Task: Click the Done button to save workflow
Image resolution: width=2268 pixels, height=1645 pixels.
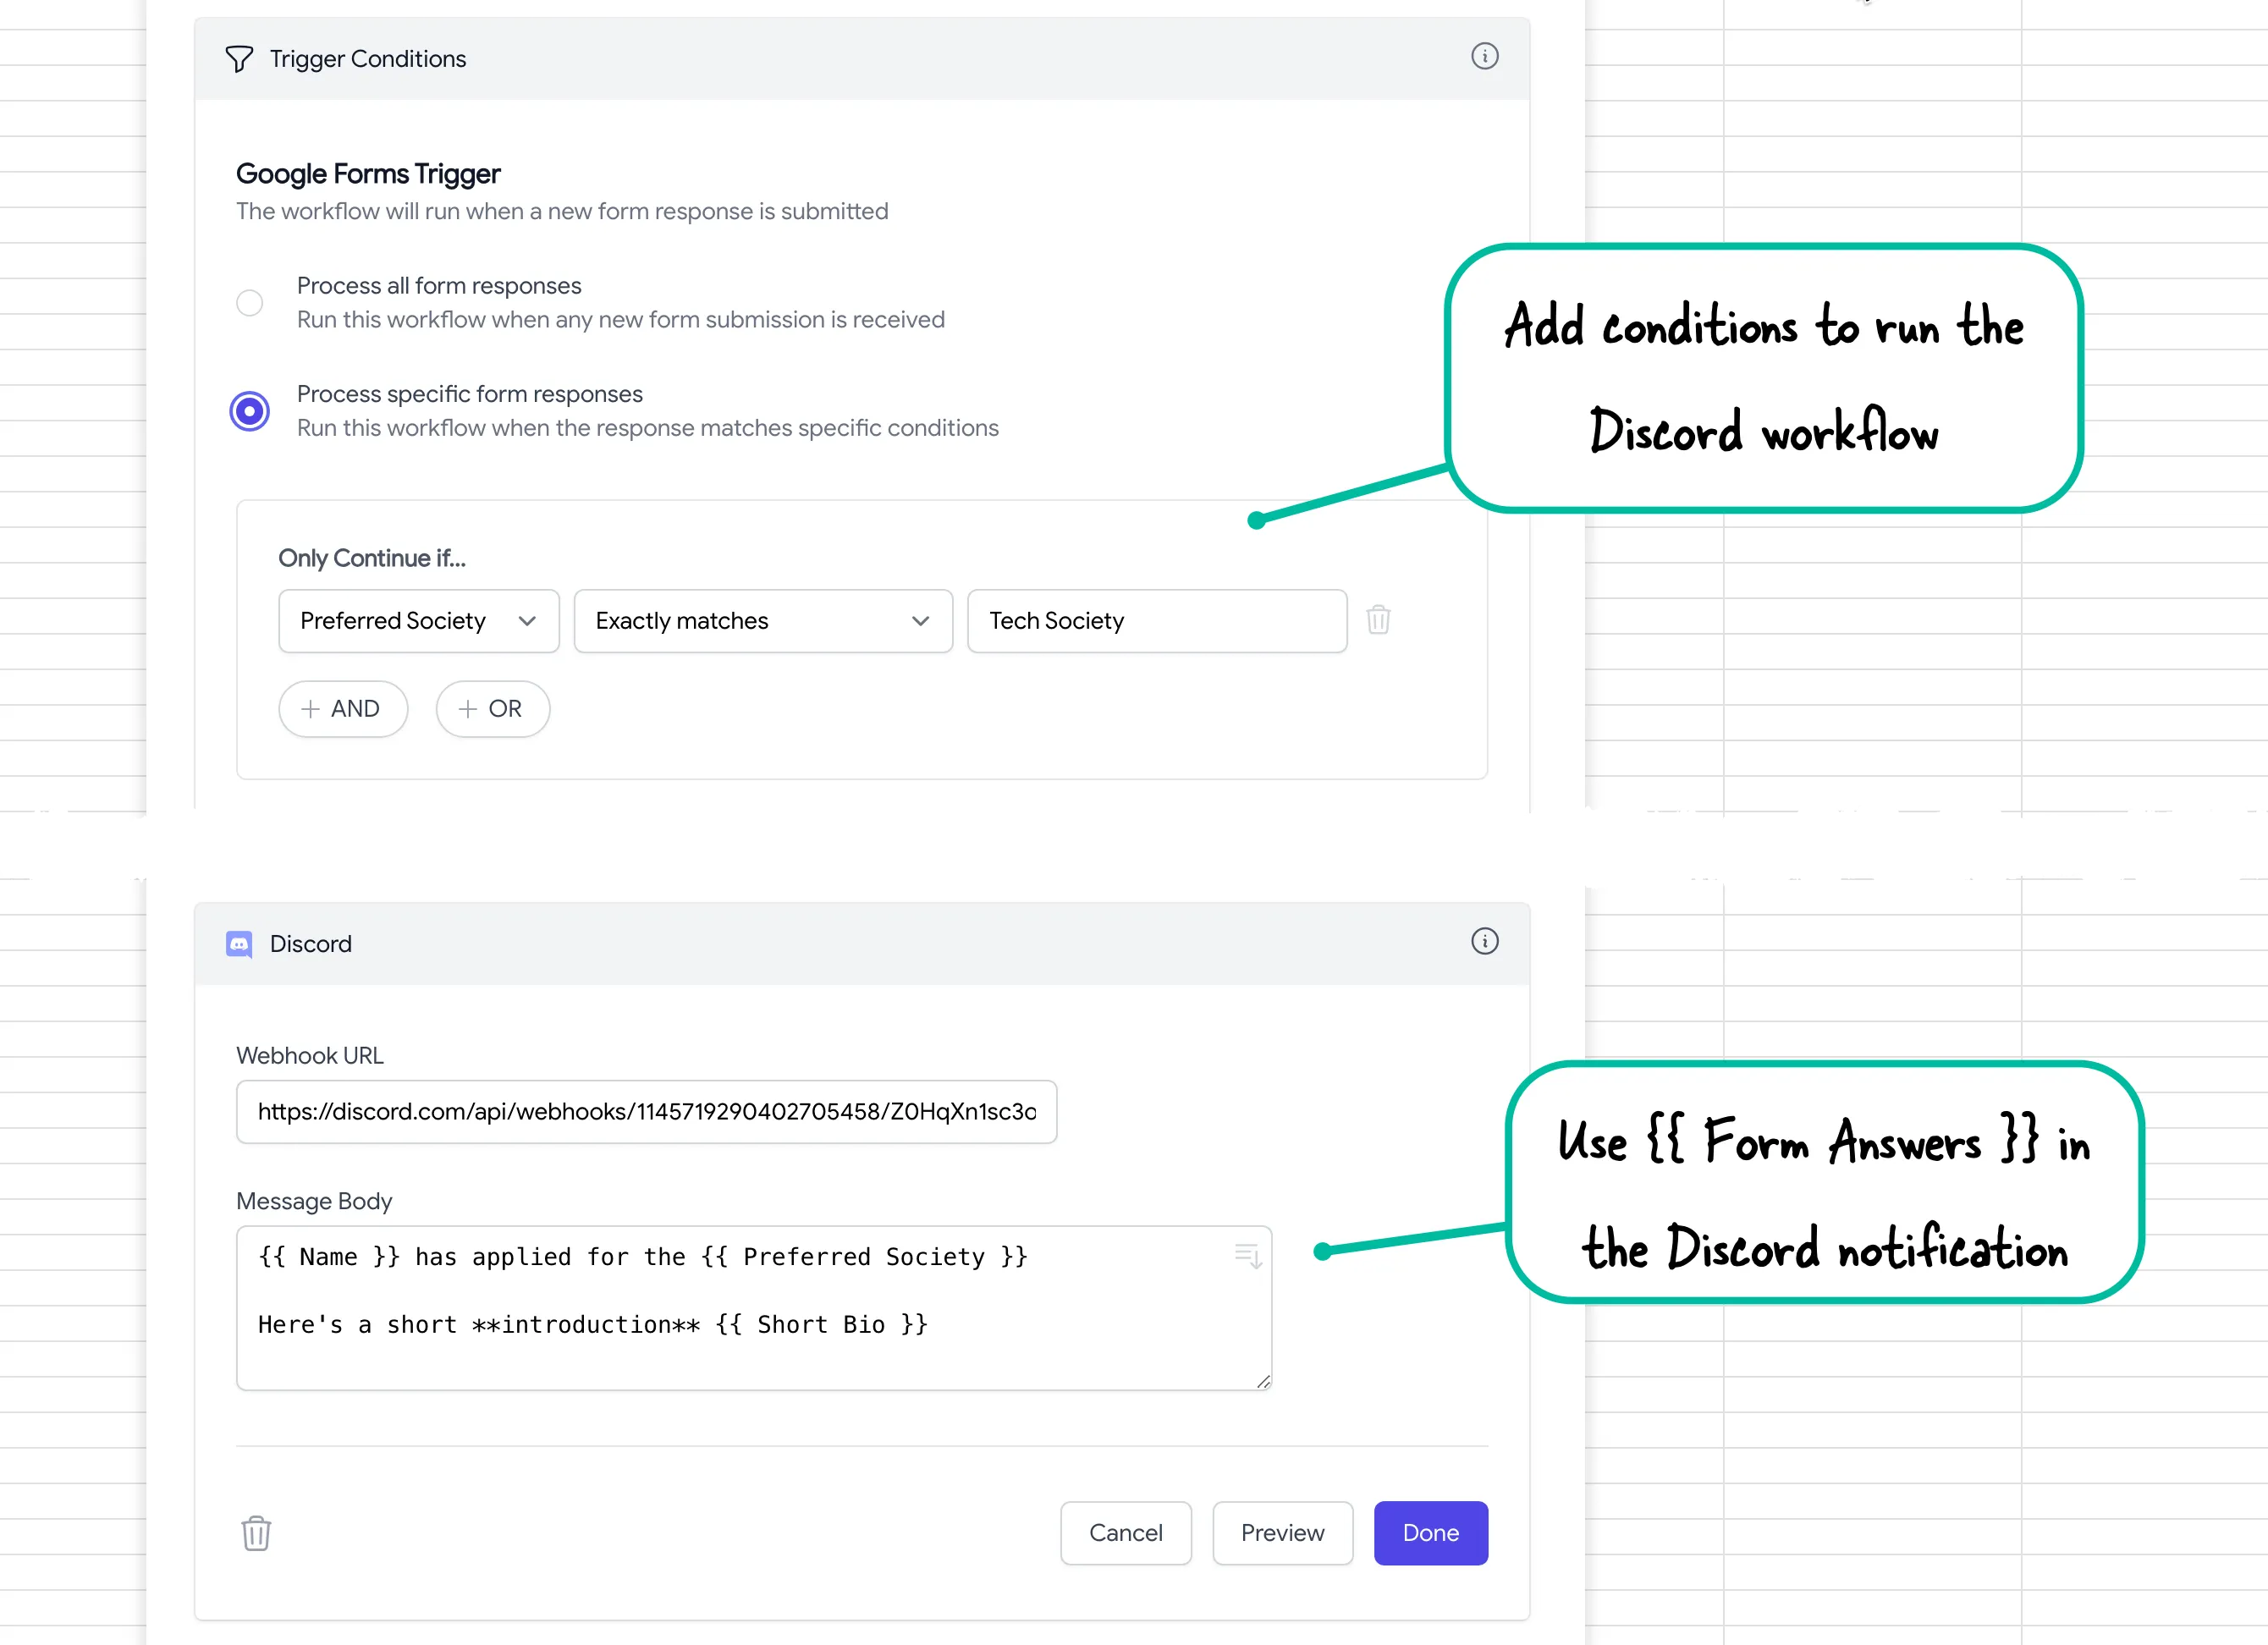Action: coord(1430,1532)
